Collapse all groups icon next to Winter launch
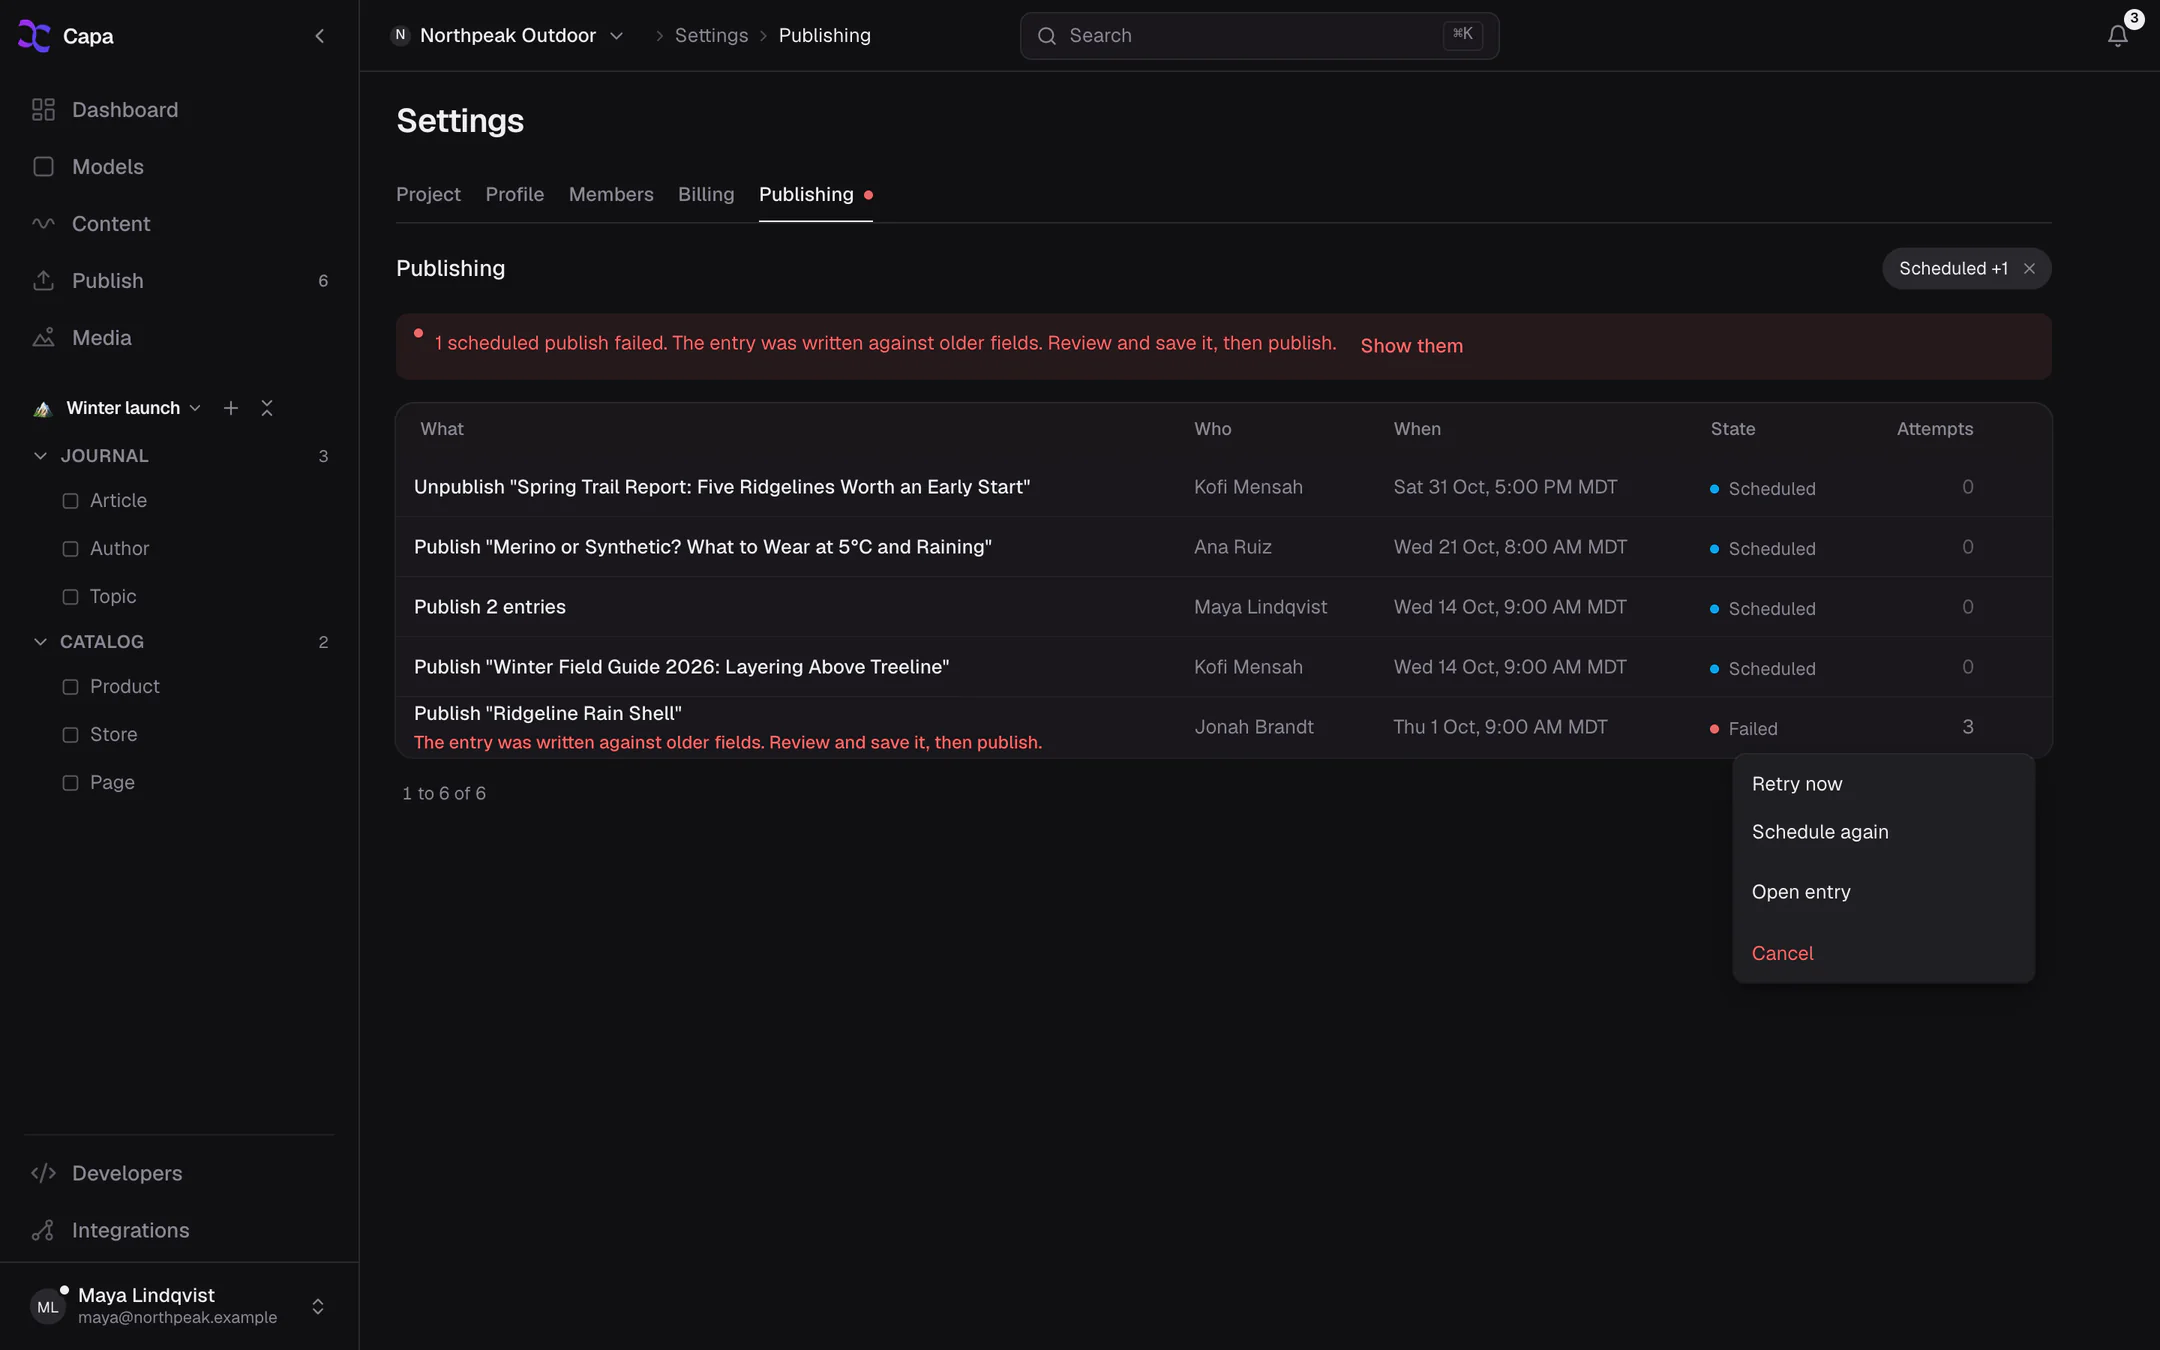 [x=267, y=408]
